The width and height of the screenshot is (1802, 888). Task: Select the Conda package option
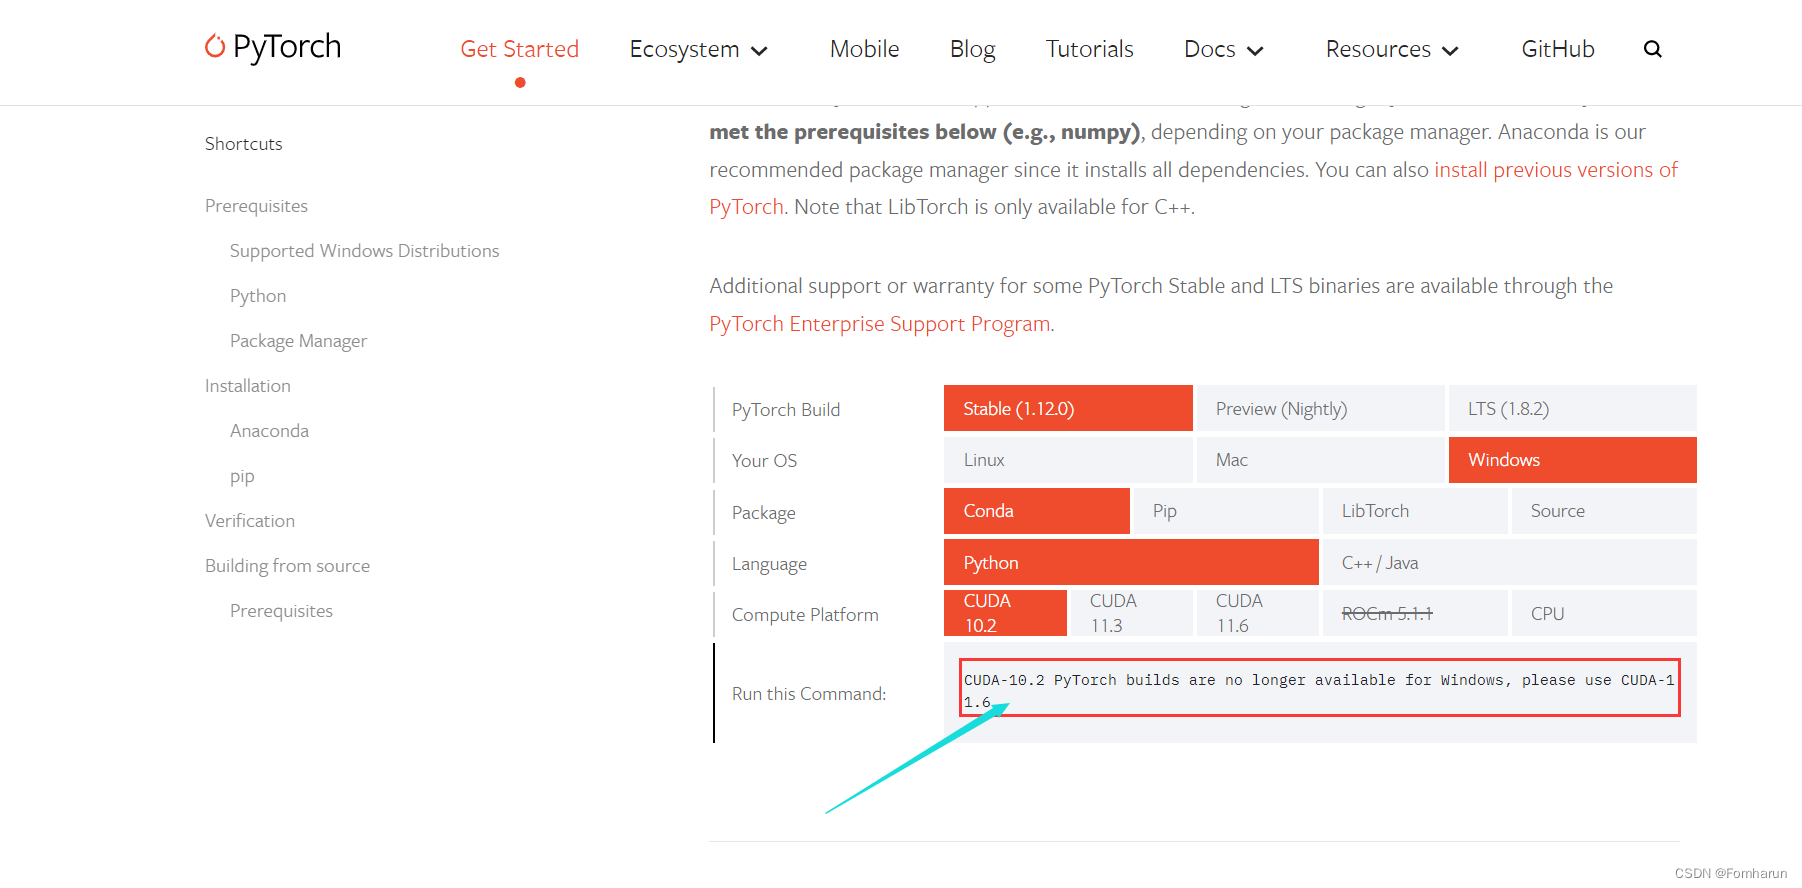[1037, 511]
